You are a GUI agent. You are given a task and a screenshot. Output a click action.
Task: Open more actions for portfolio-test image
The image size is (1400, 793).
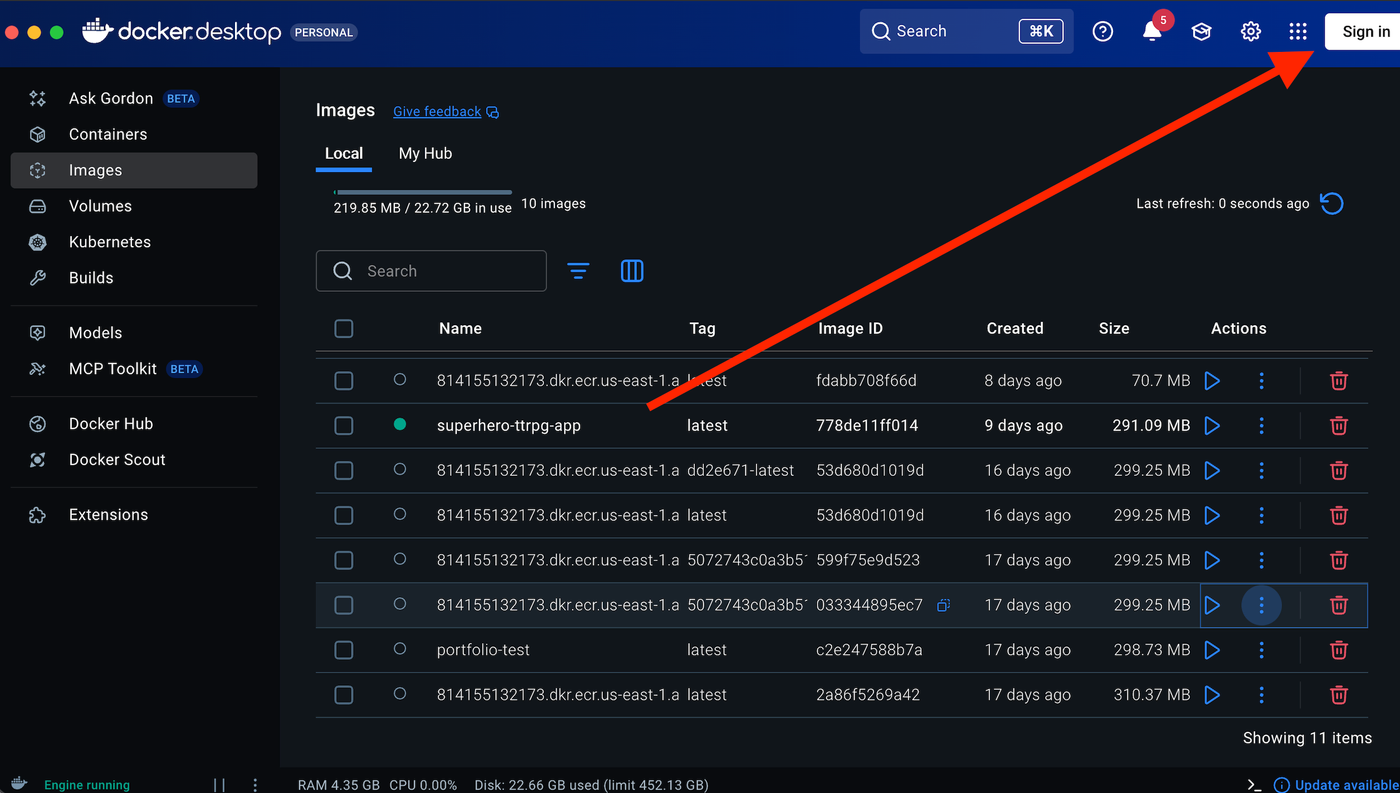pos(1261,650)
